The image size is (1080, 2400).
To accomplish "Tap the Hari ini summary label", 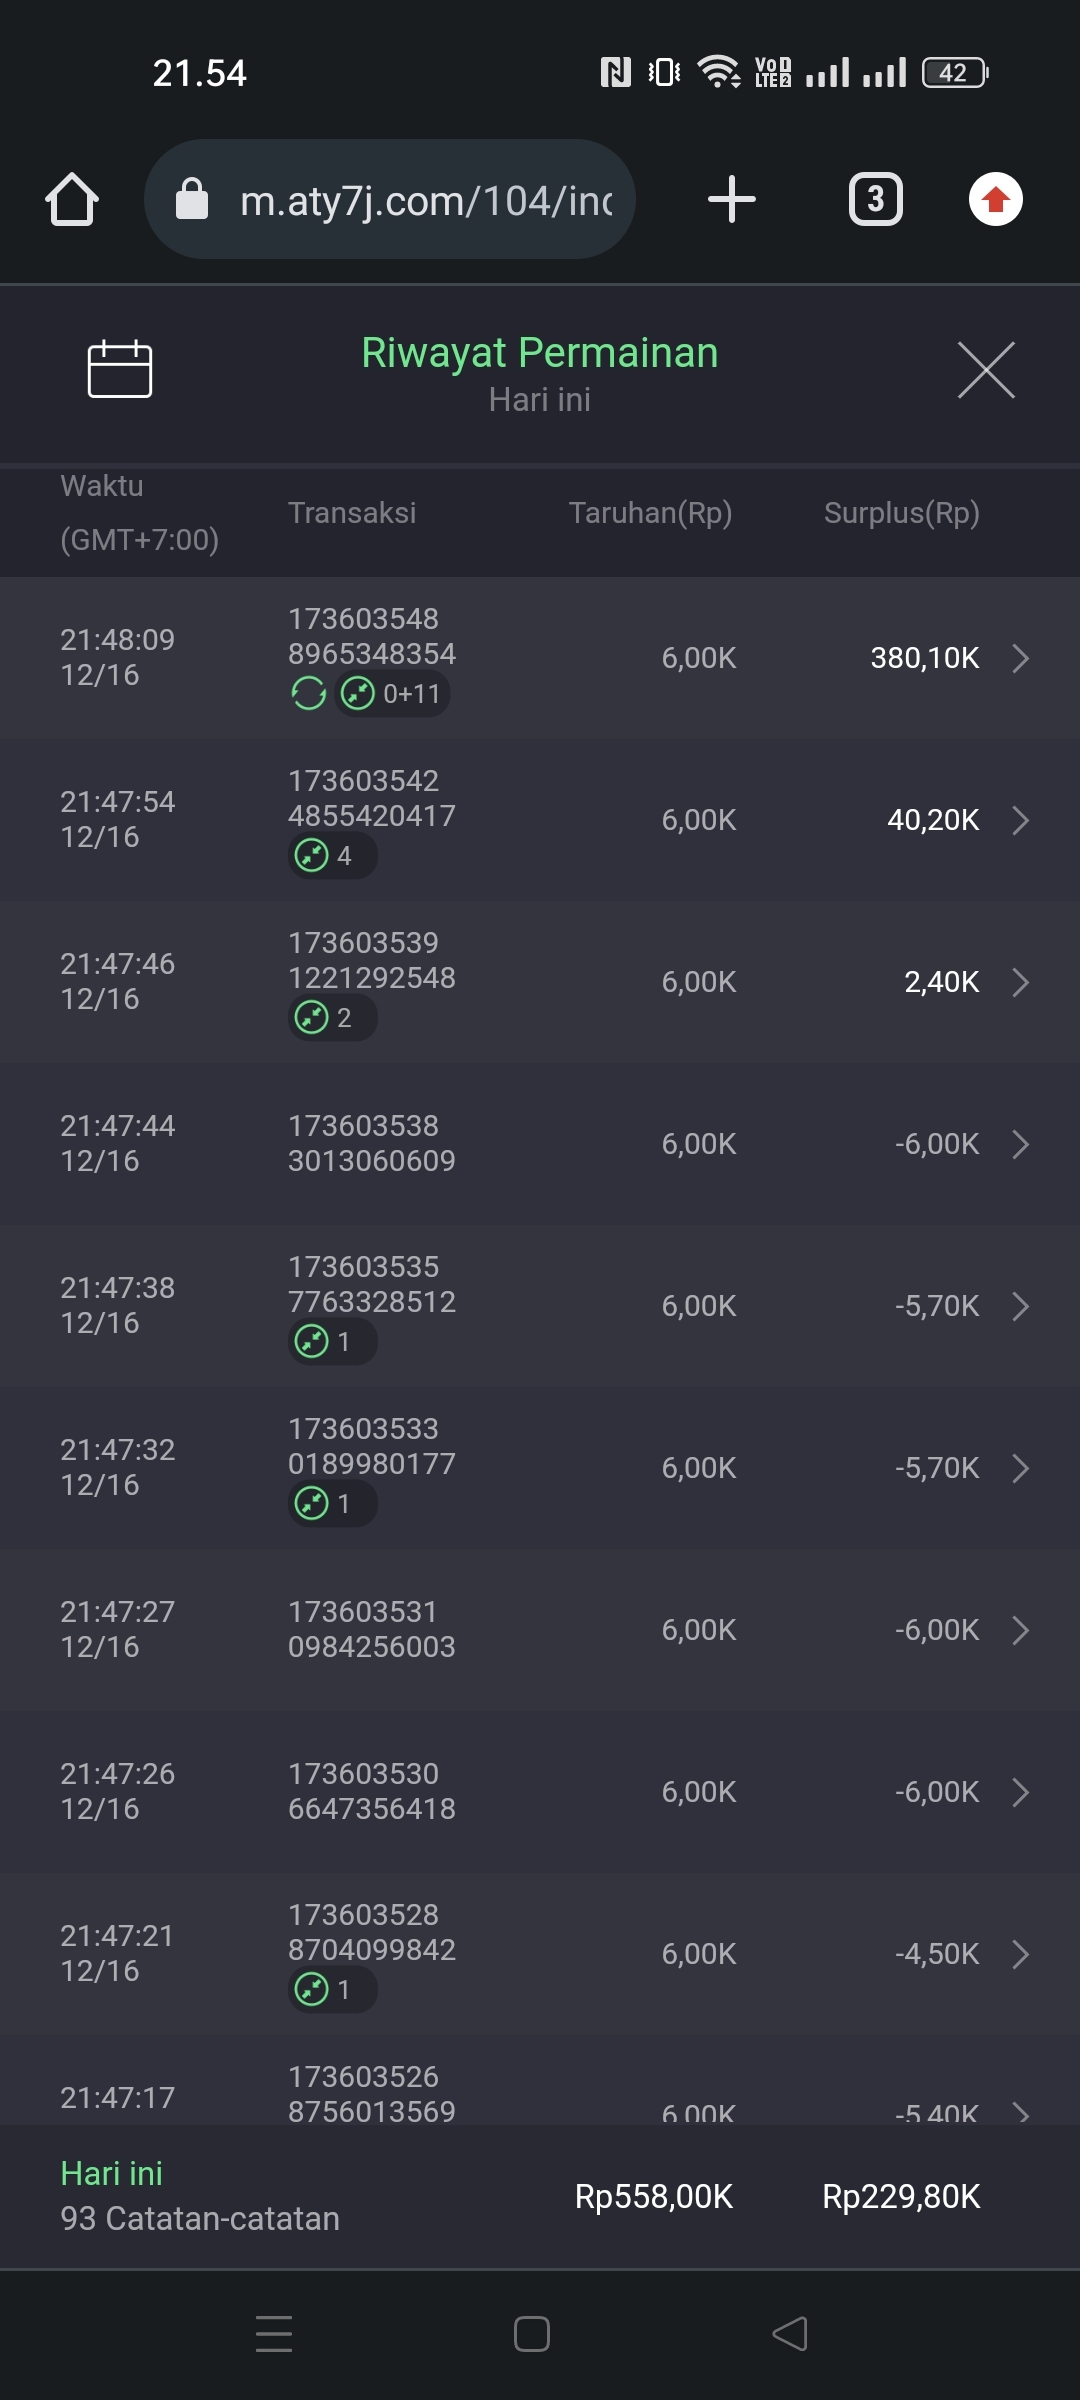I will 112,2173.
